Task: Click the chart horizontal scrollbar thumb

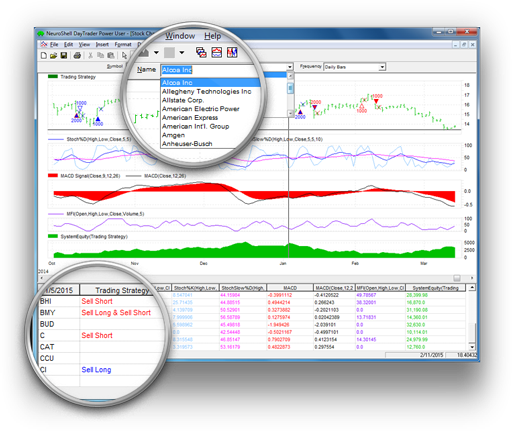Action: click(457, 278)
